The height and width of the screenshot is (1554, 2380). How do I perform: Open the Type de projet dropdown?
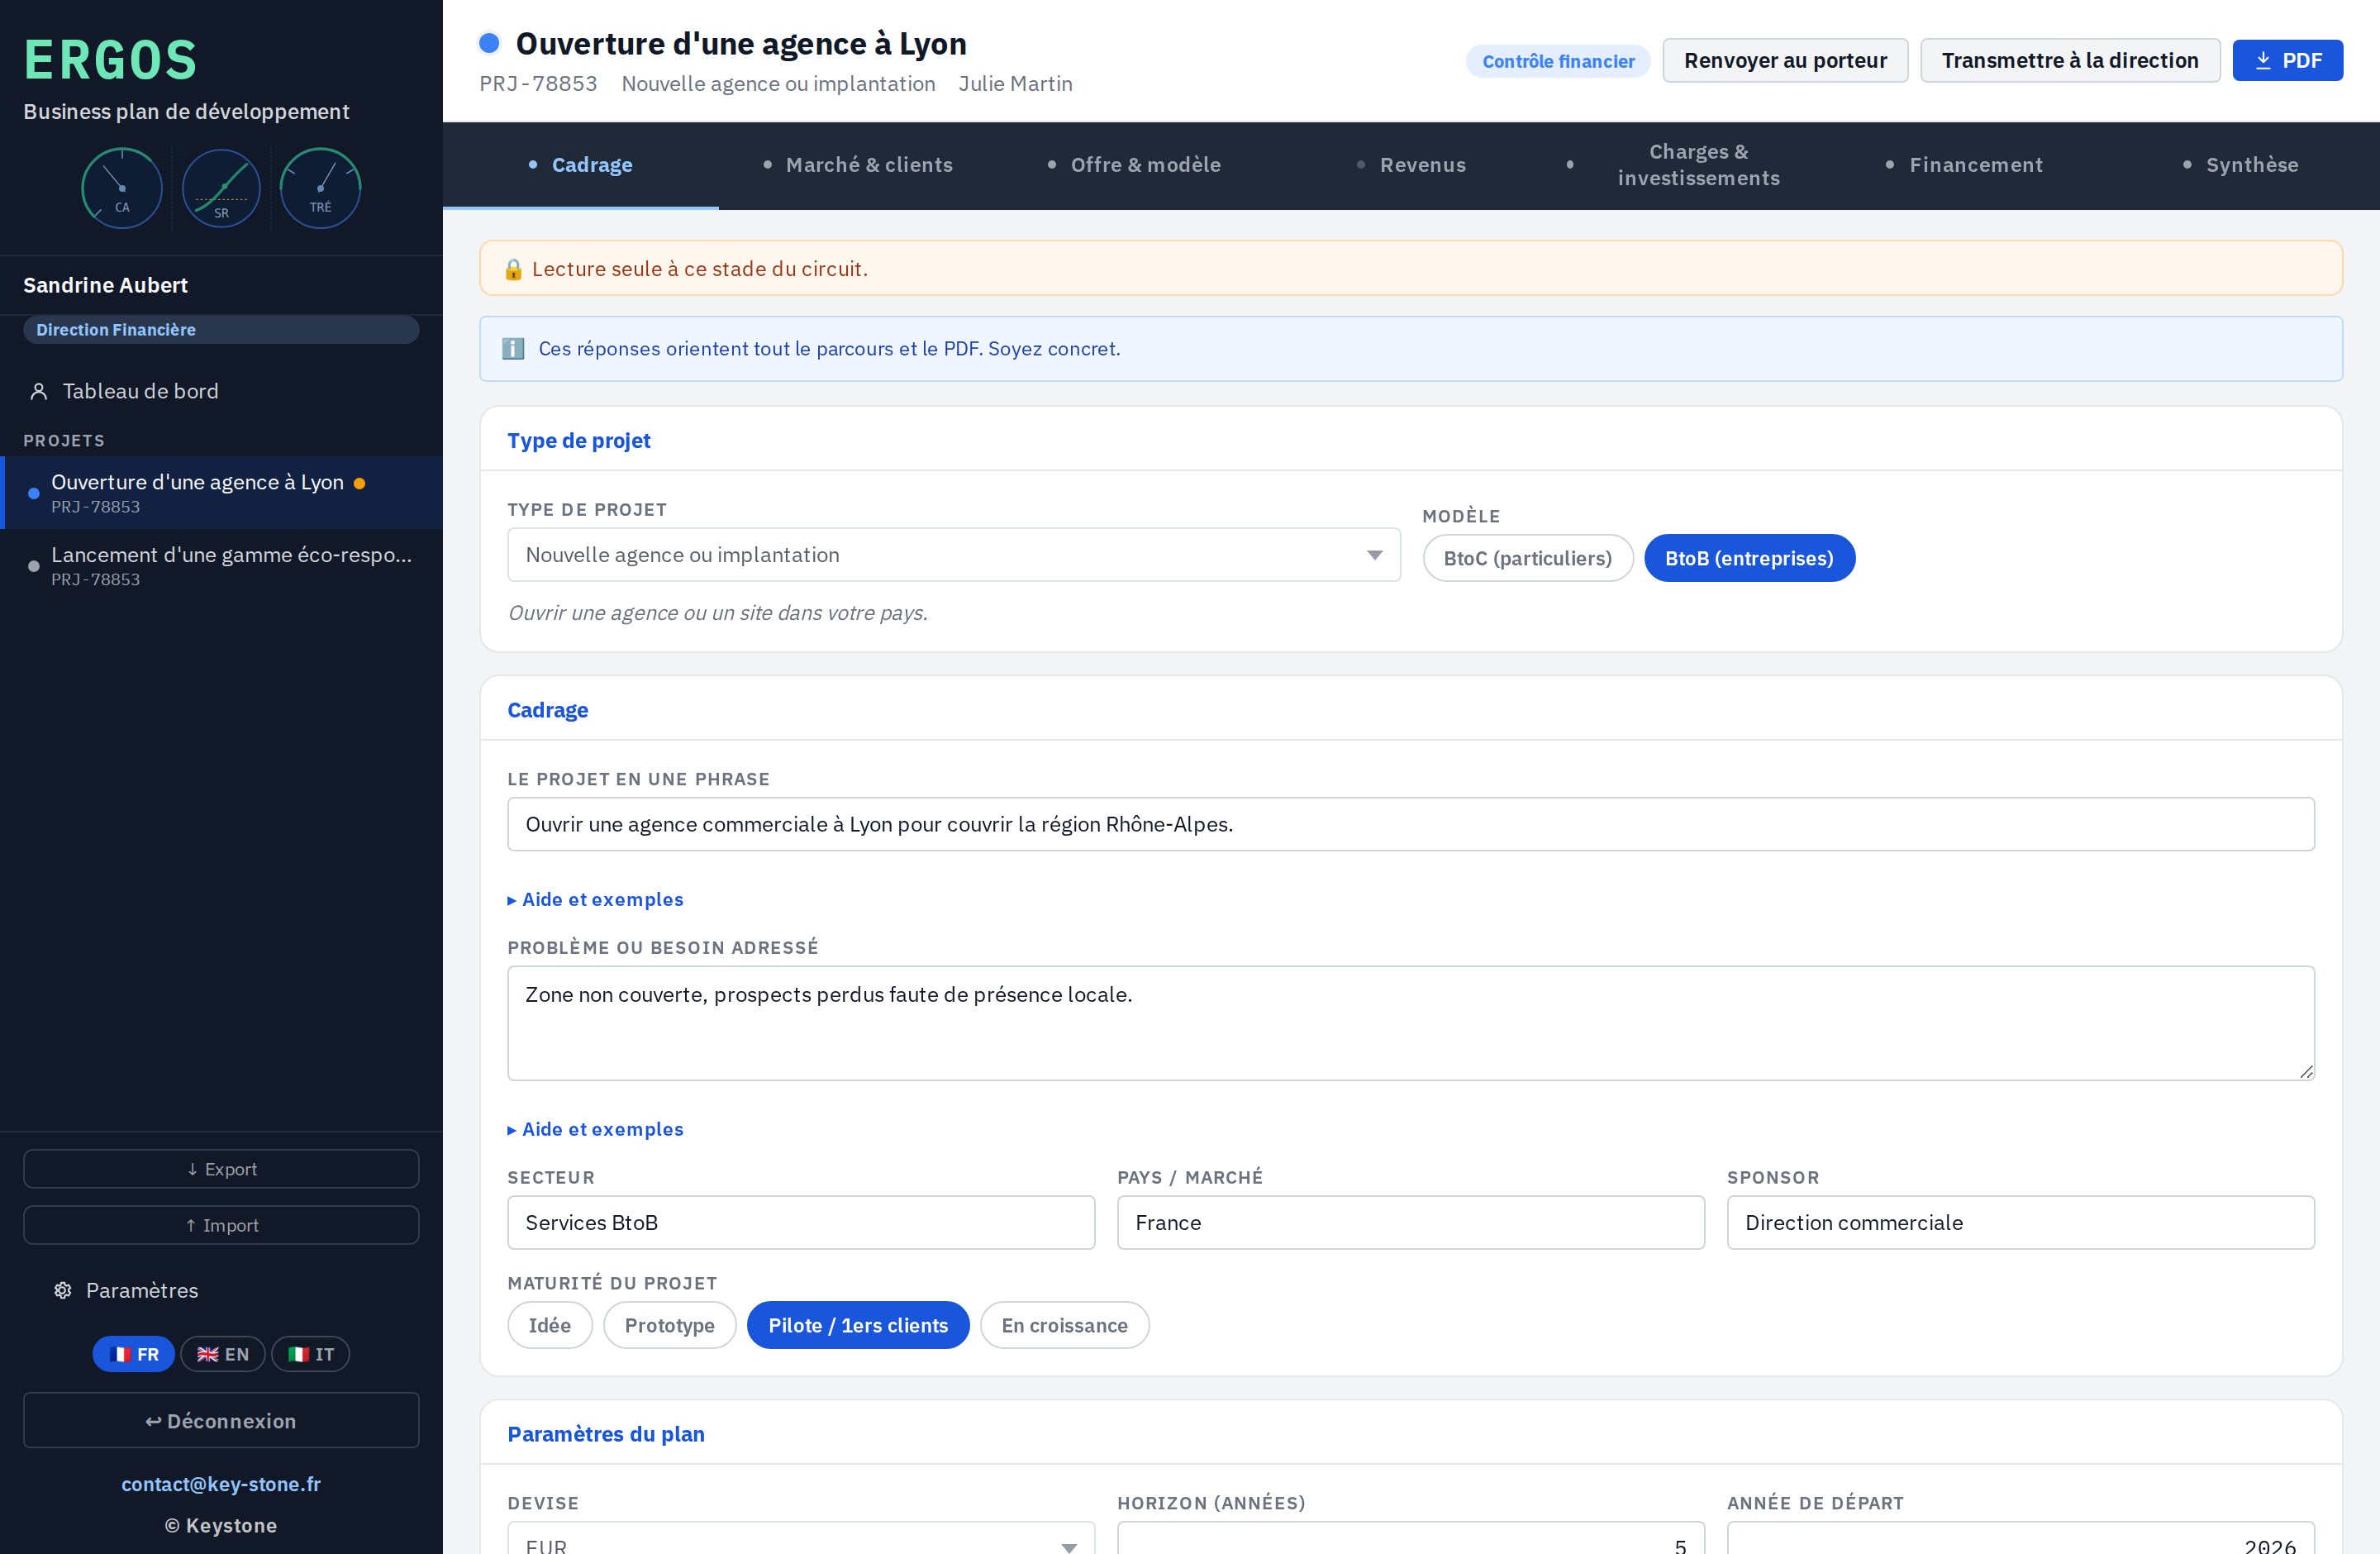953,555
